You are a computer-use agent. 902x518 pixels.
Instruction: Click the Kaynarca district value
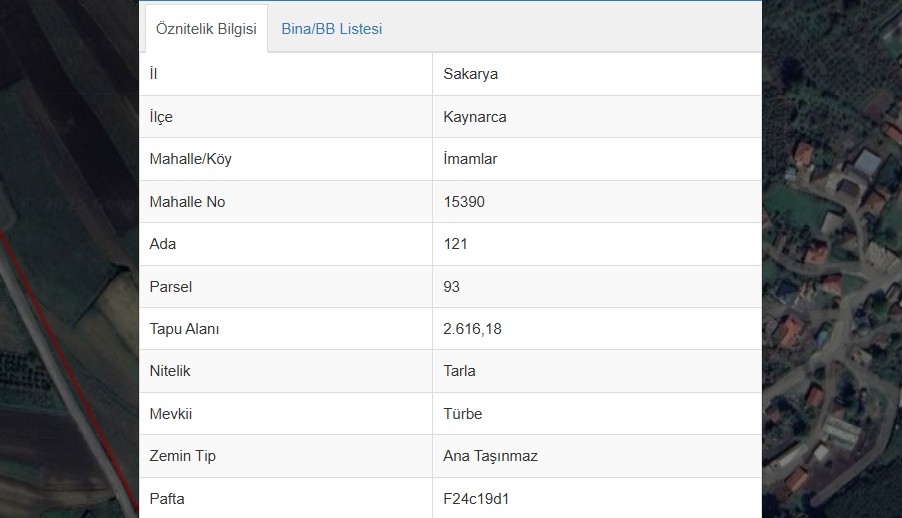click(475, 117)
